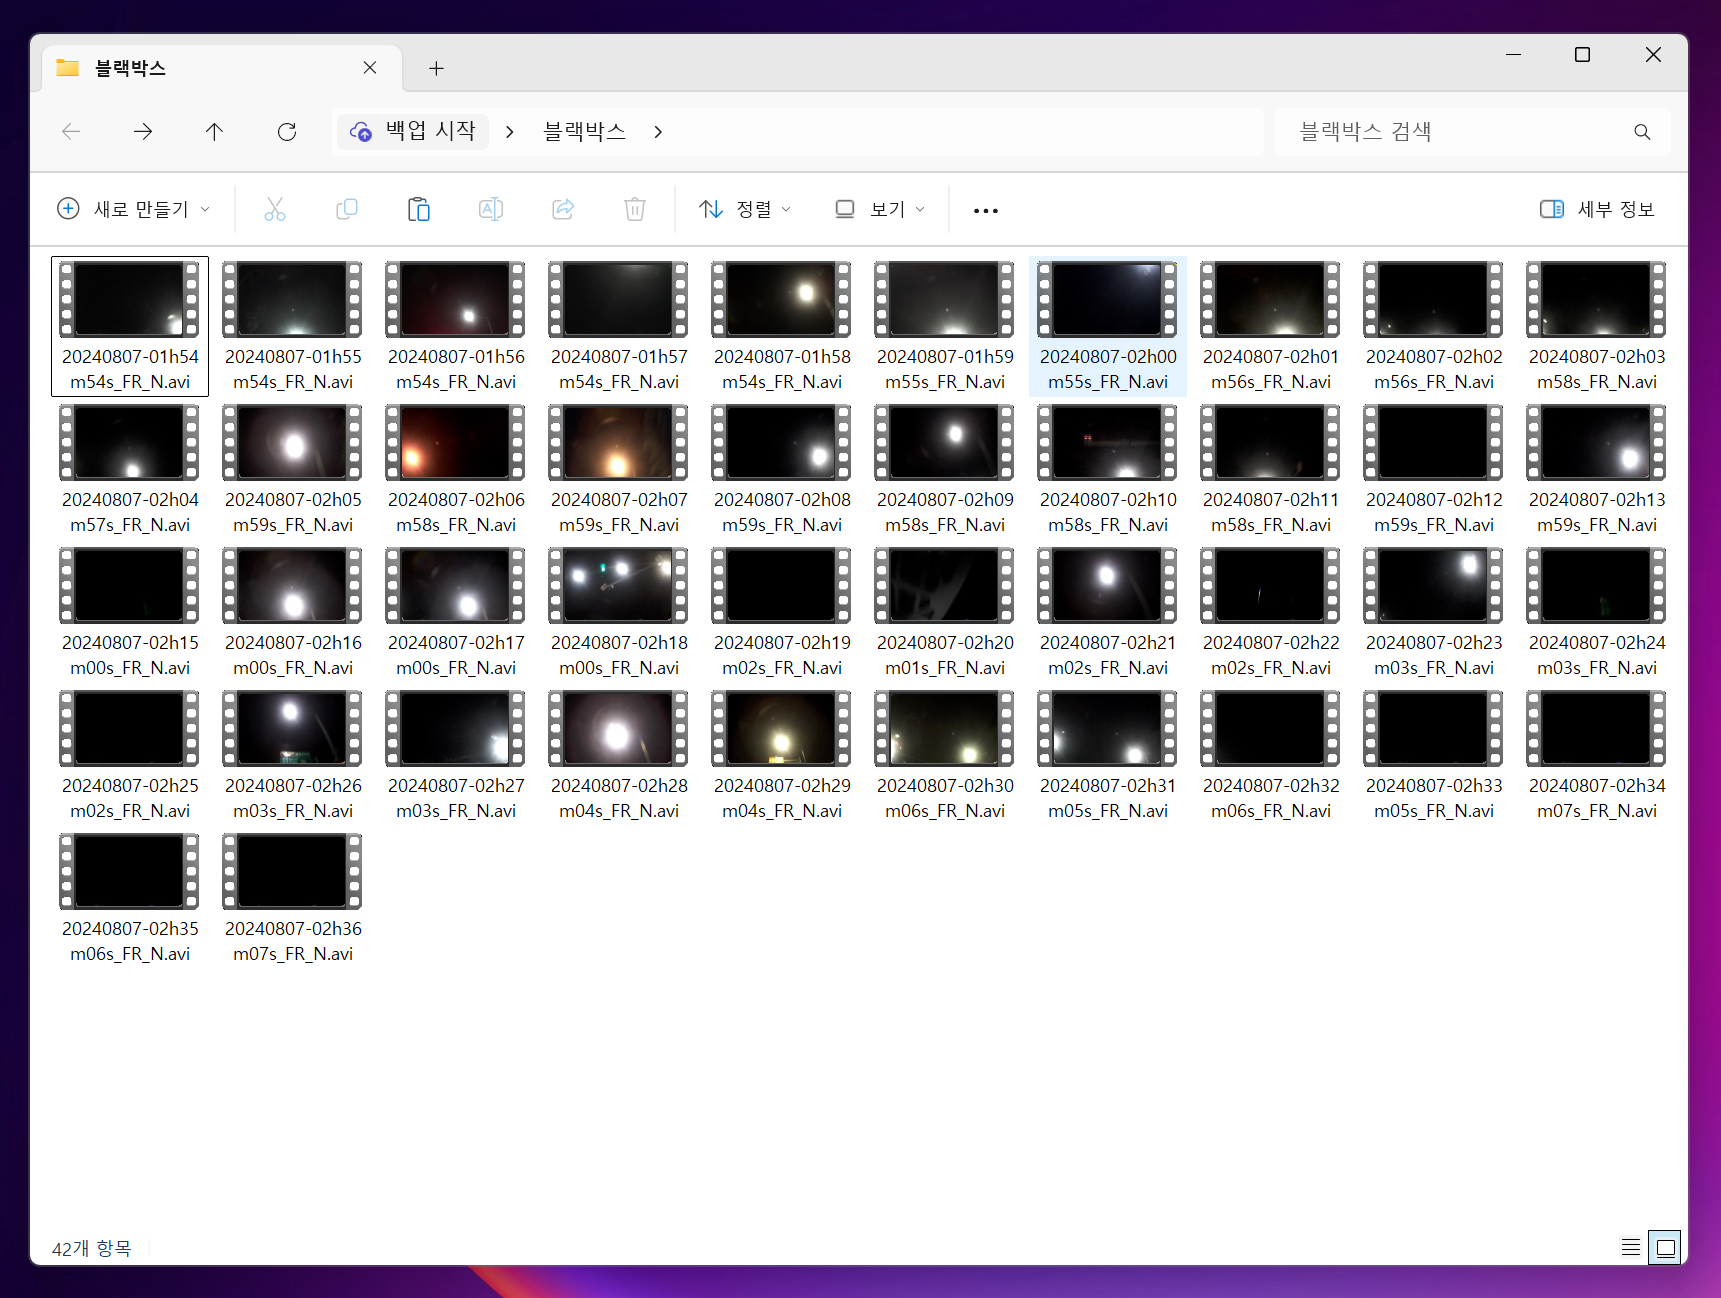The width and height of the screenshot is (1721, 1298).
Task: Select video 20240807-02h34m07s_FR_N.avi
Action: coord(1597,755)
